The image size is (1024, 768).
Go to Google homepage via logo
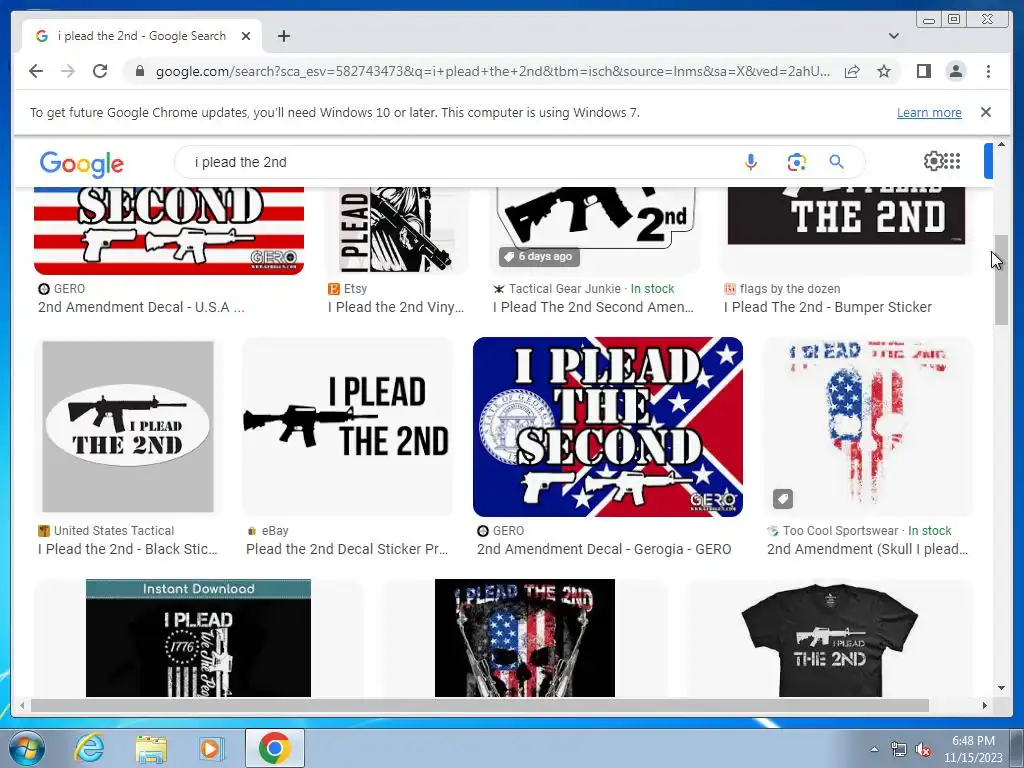(x=82, y=163)
